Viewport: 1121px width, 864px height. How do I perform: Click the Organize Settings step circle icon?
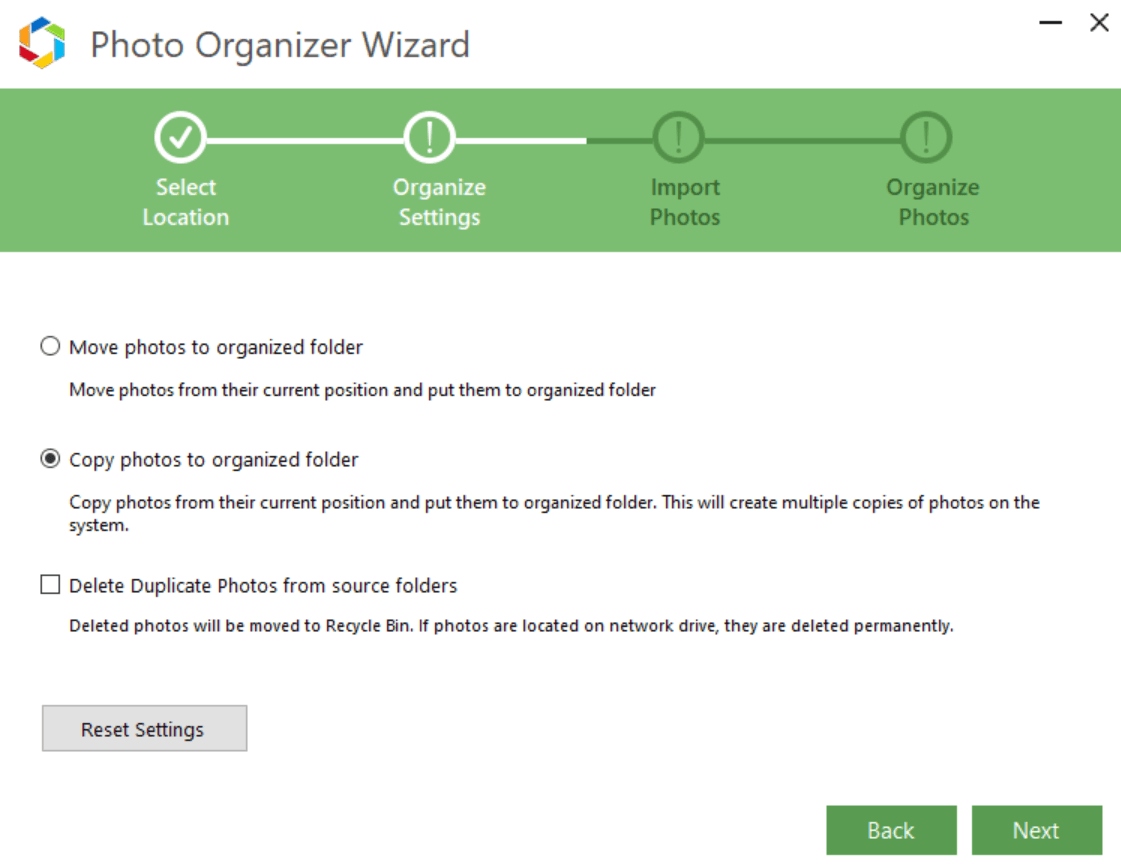tap(429, 138)
